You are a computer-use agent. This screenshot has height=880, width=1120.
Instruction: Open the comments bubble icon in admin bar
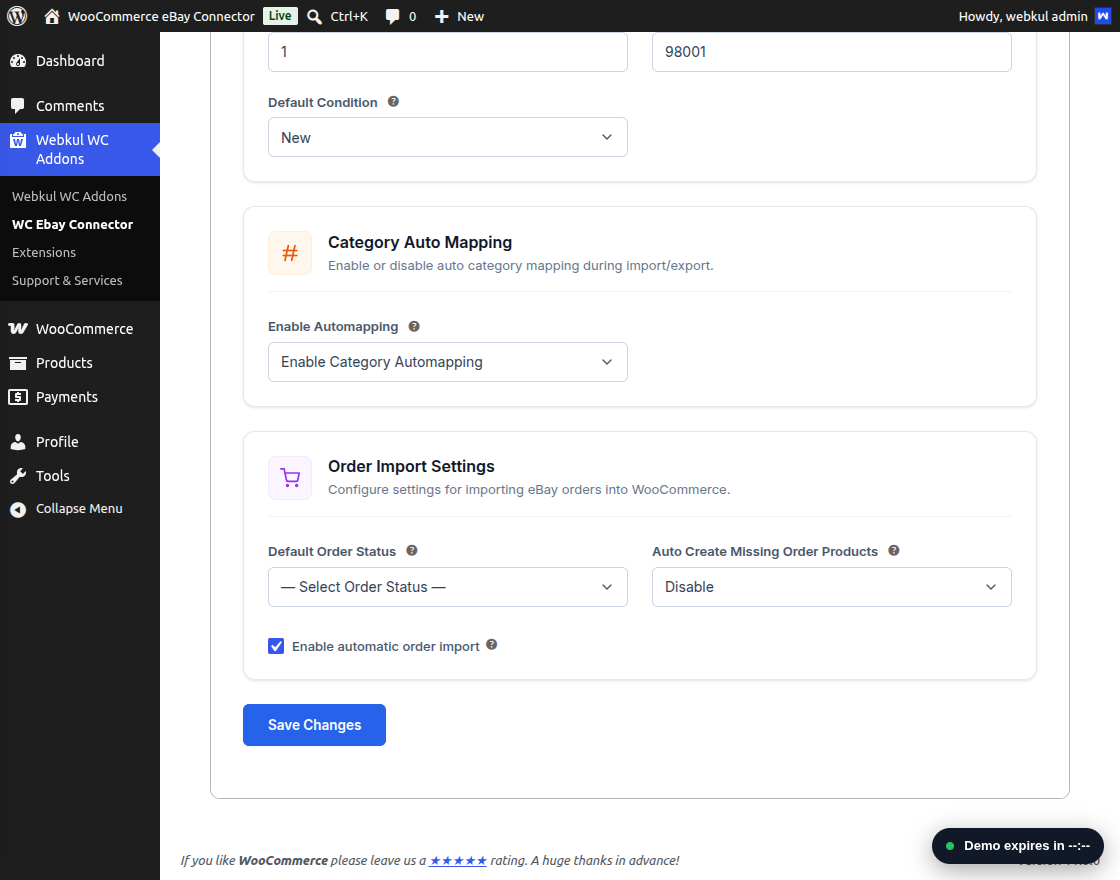(x=392, y=16)
